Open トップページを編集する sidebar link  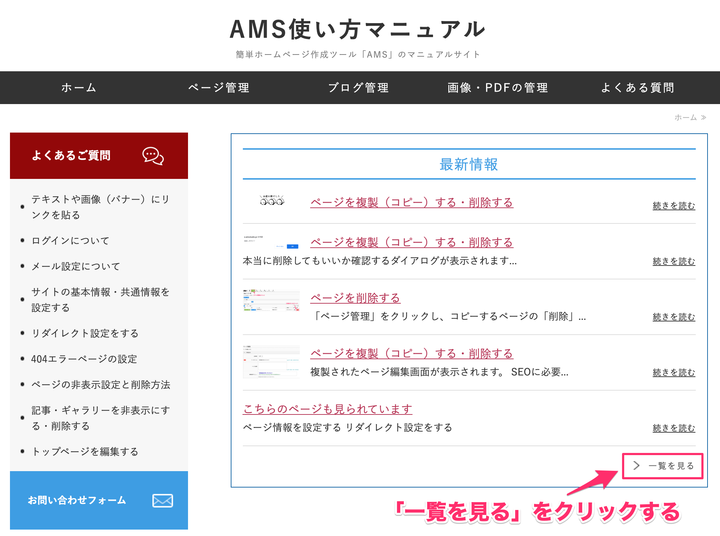[x=85, y=452]
